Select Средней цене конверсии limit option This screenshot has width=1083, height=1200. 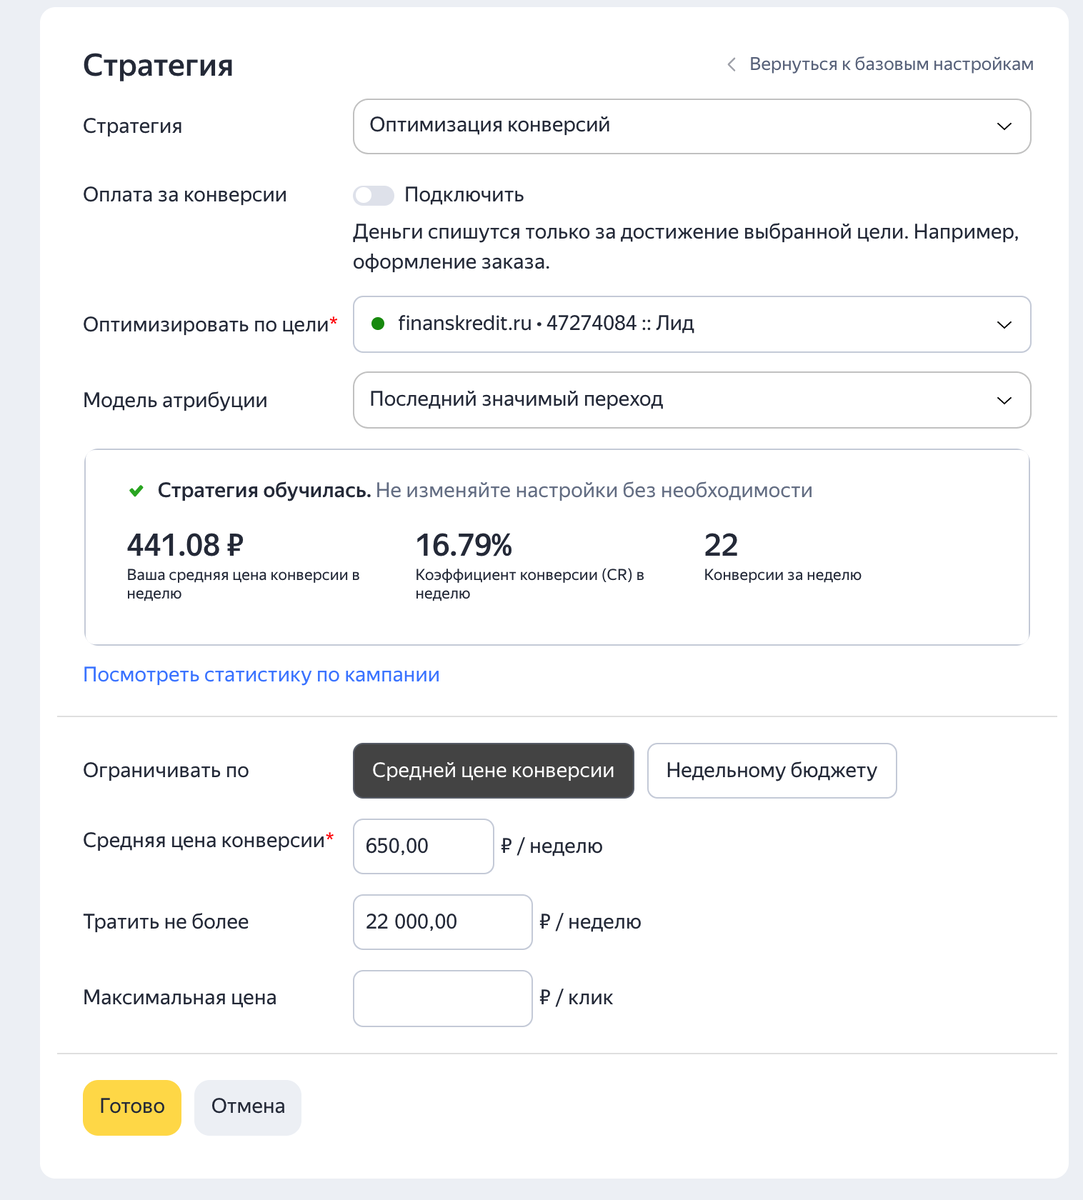point(493,770)
